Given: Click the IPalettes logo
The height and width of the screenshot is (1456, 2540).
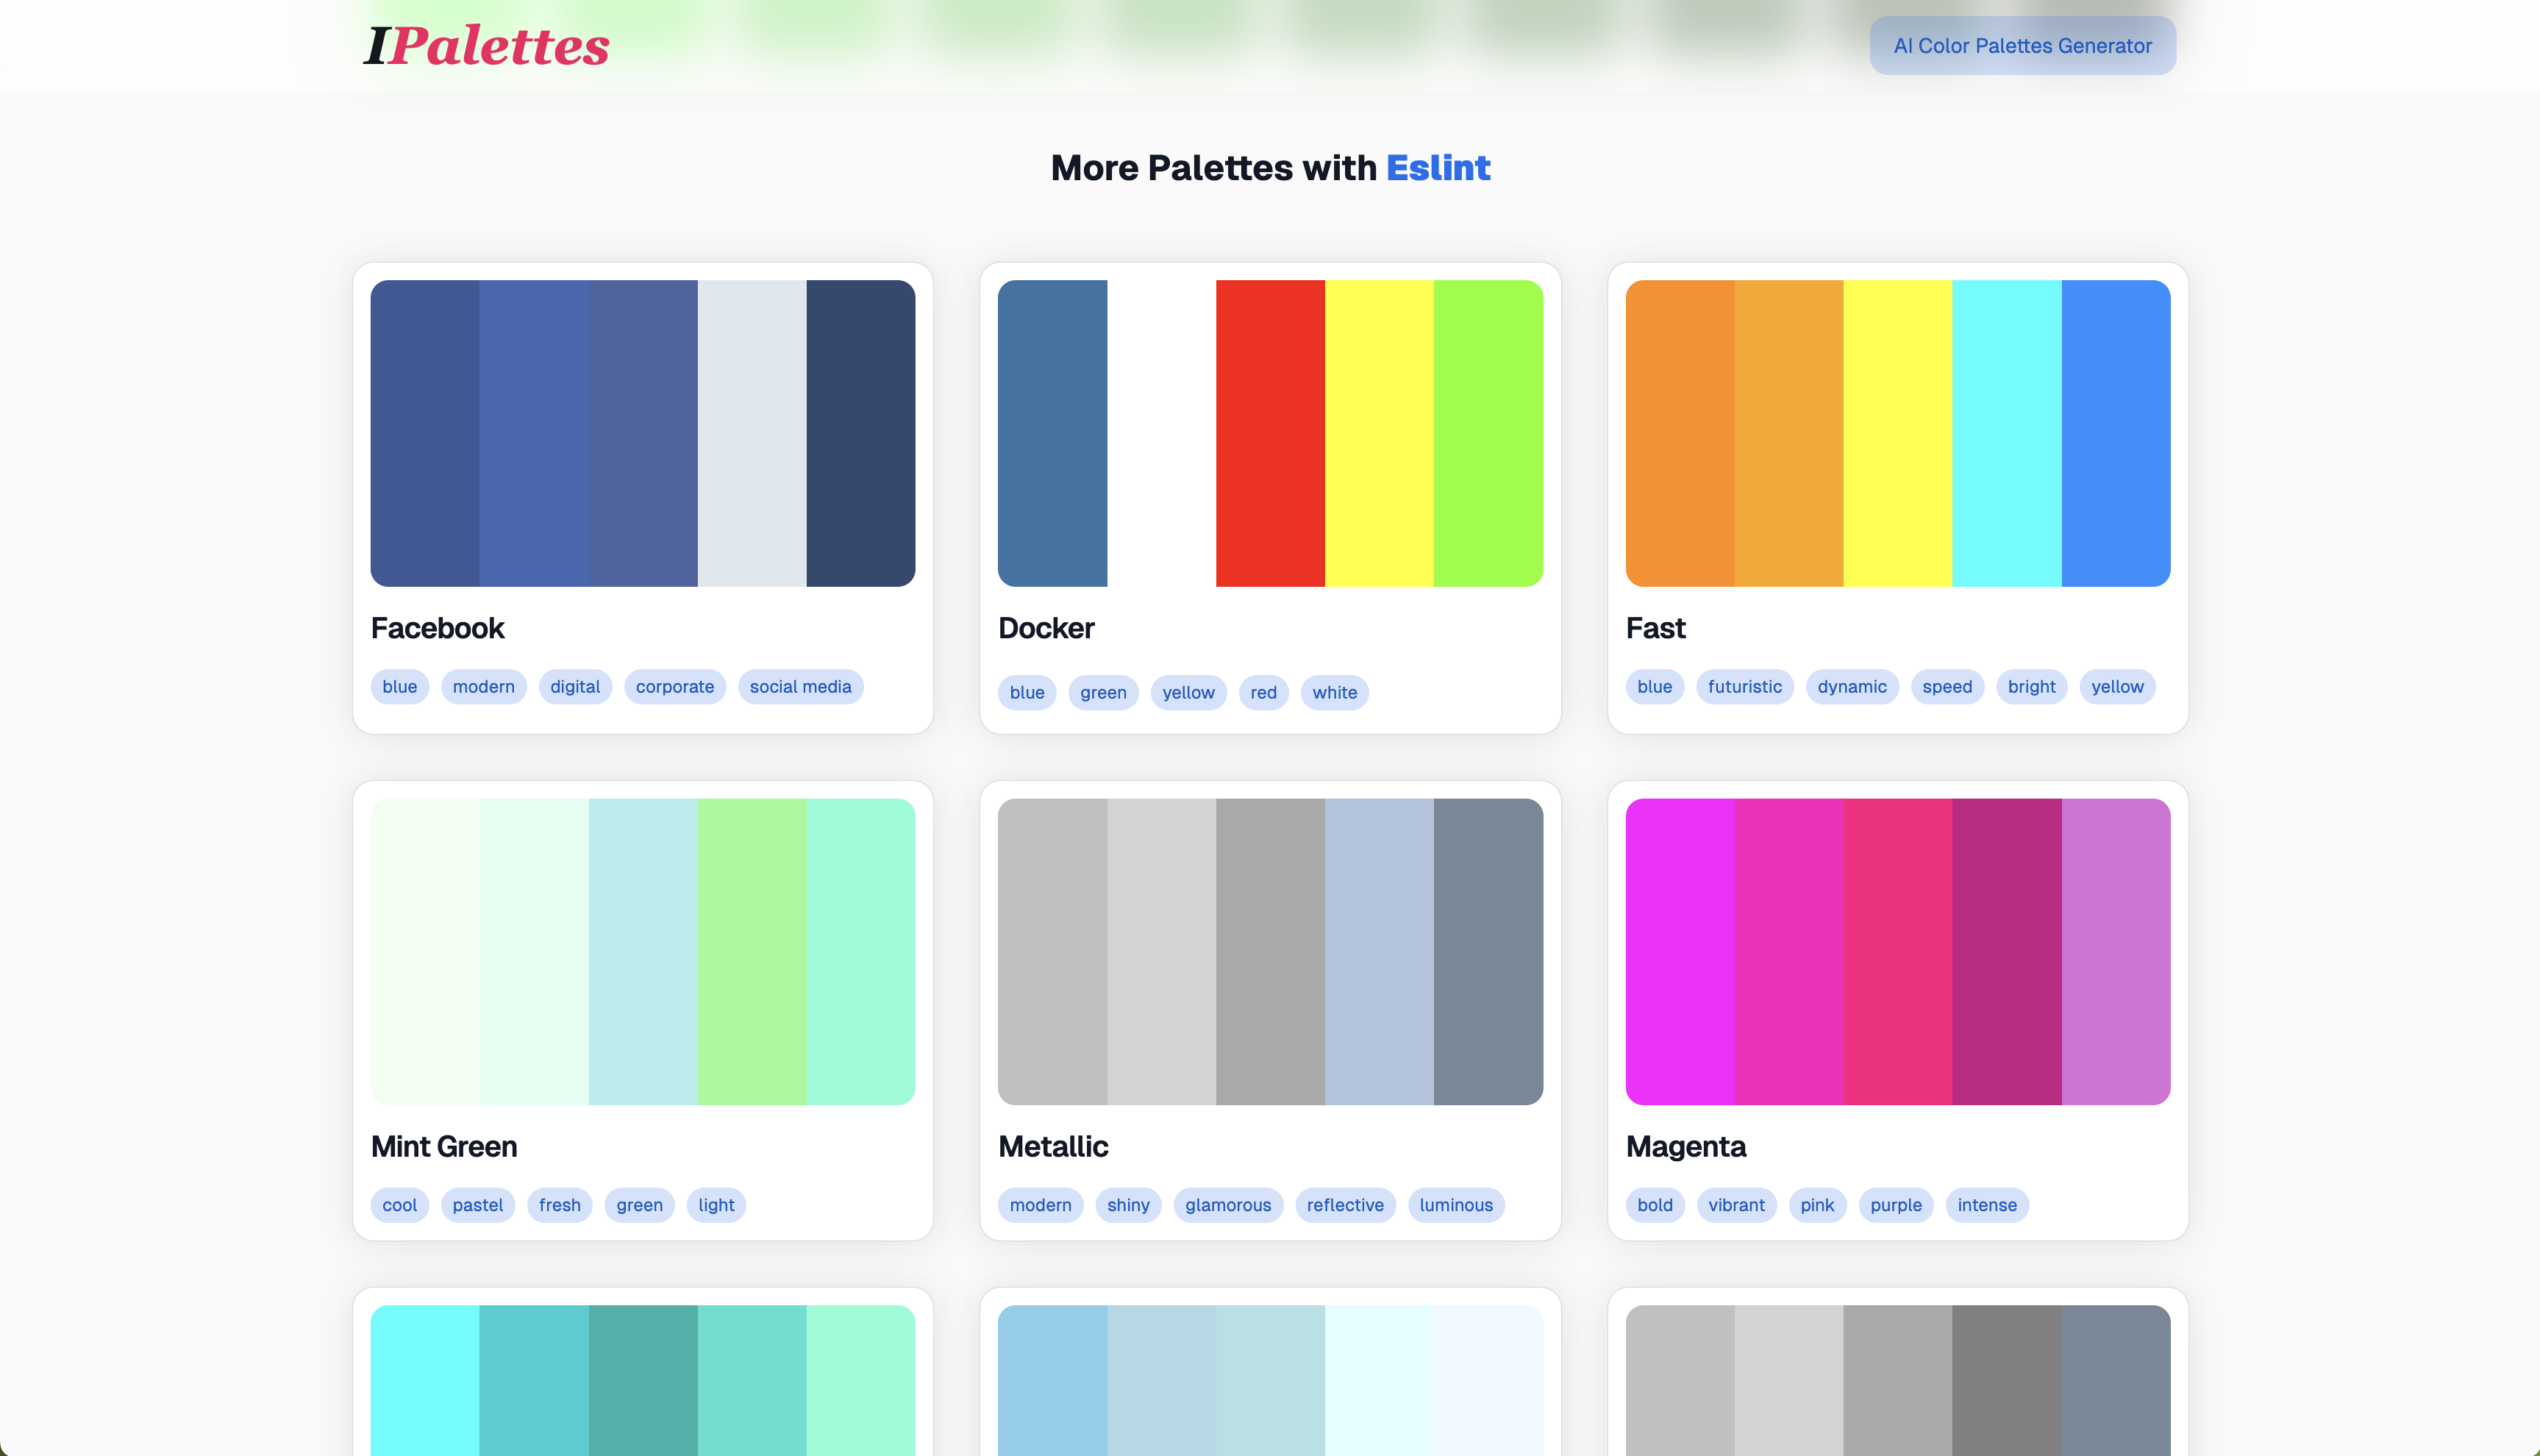Looking at the screenshot, I should (486, 46).
